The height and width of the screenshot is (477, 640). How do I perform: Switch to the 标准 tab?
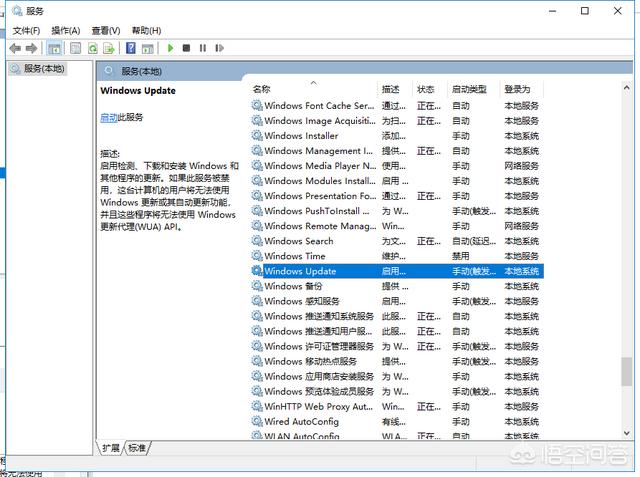137,448
